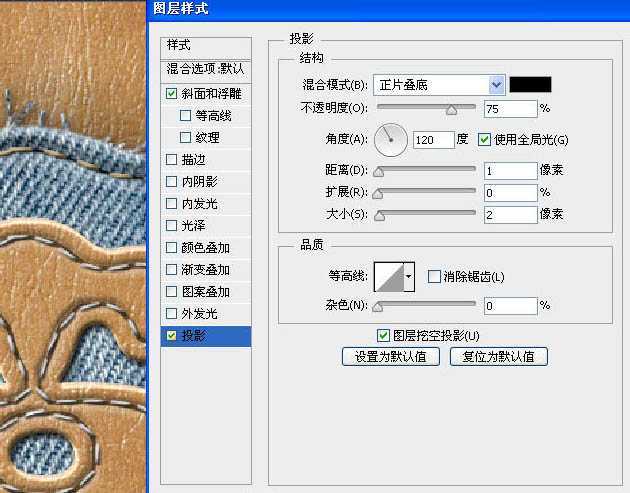Click the black shadow color swatch
The width and height of the screenshot is (630, 493).
click(x=530, y=85)
